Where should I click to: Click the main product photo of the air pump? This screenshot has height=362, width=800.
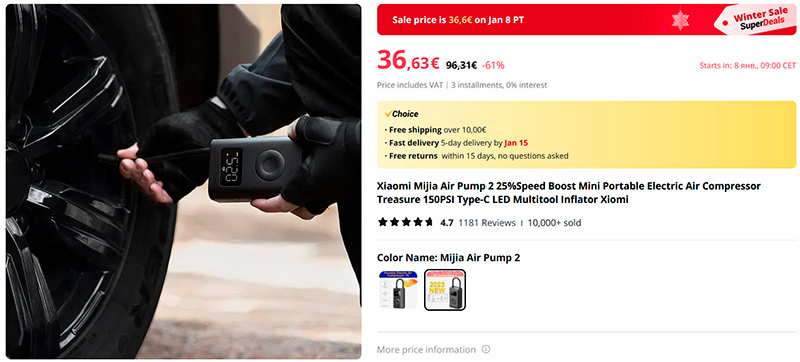183,182
